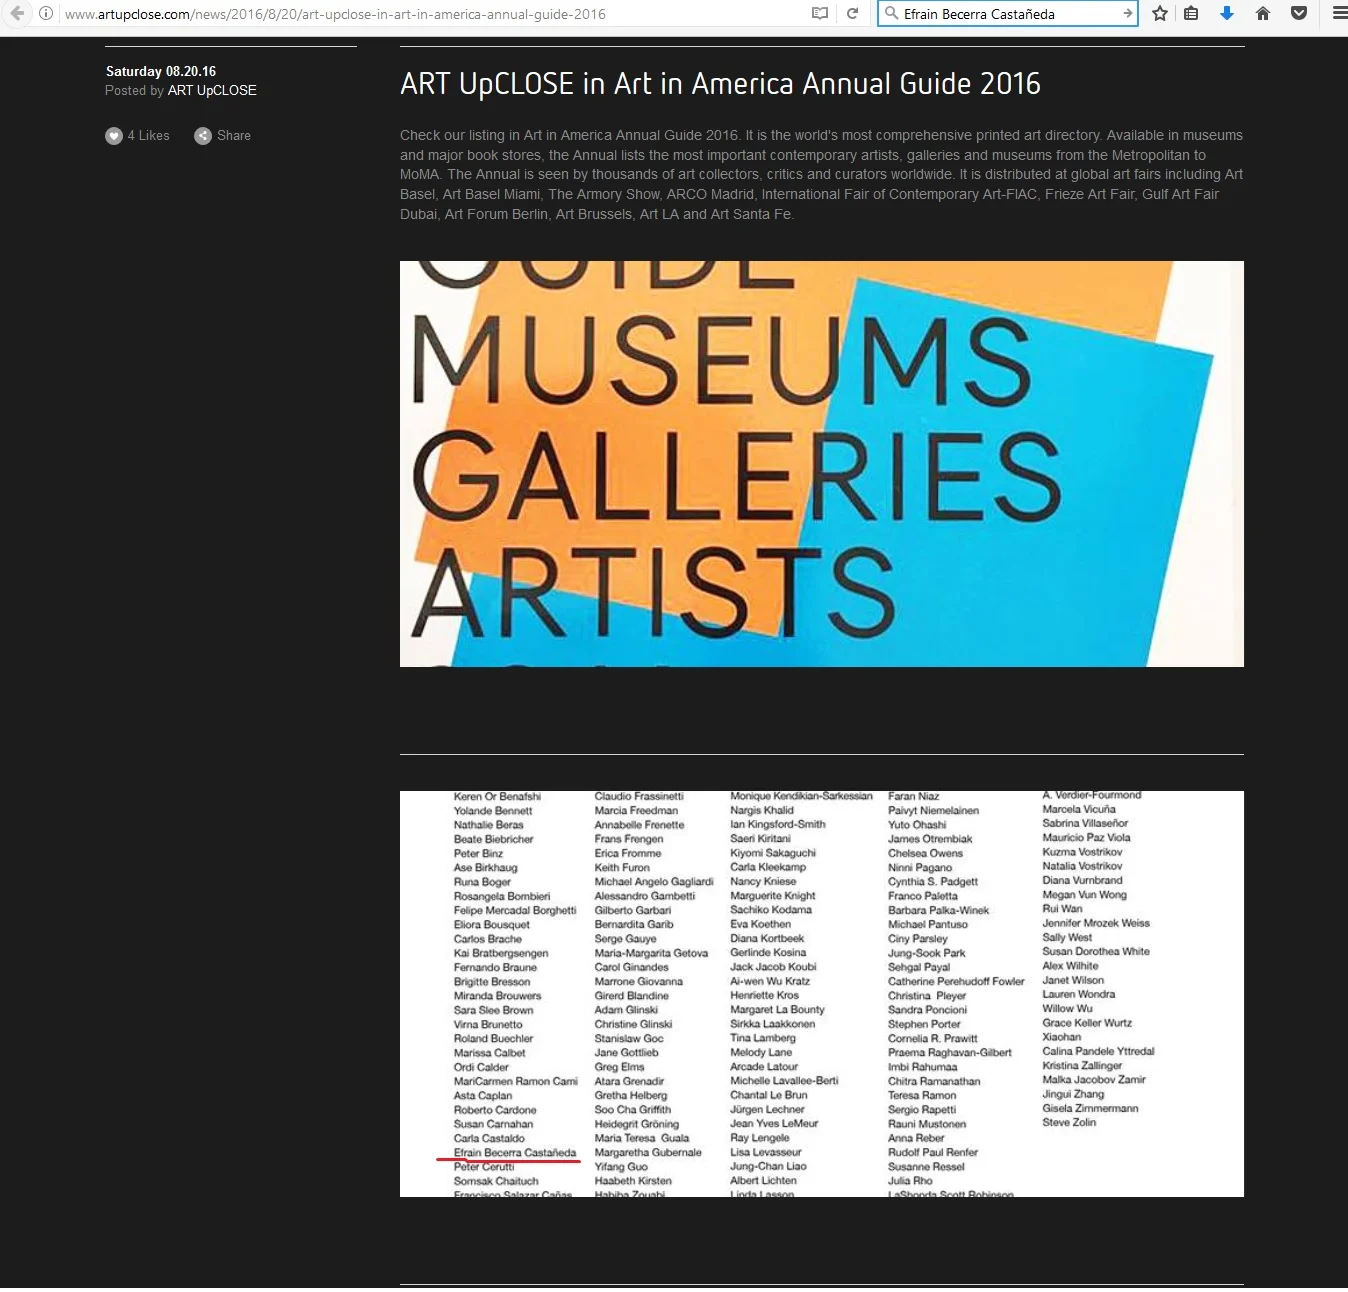
Task: Show bookmarks list icon
Action: (x=1191, y=14)
